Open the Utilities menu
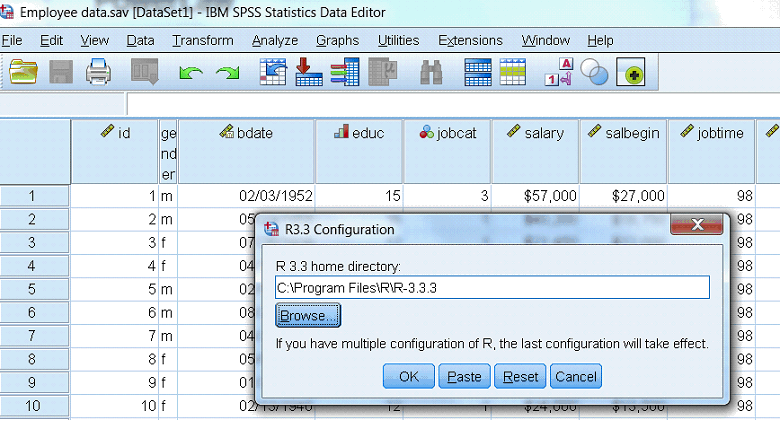Image resolution: width=781 pixels, height=421 pixels. [x=398, y=40]
